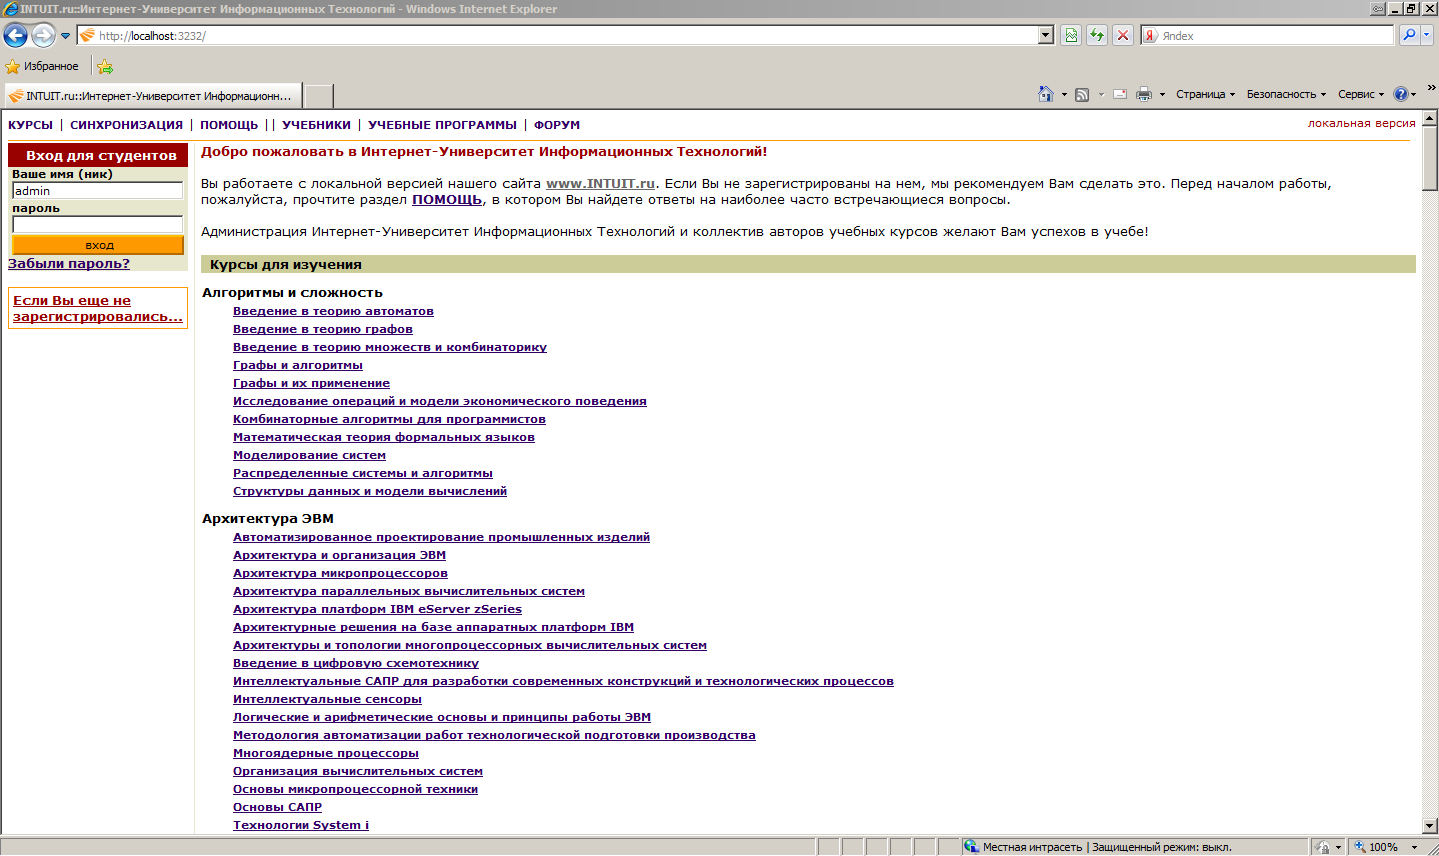Open ФОРУМ in site navigation

[x=557, y=125]
